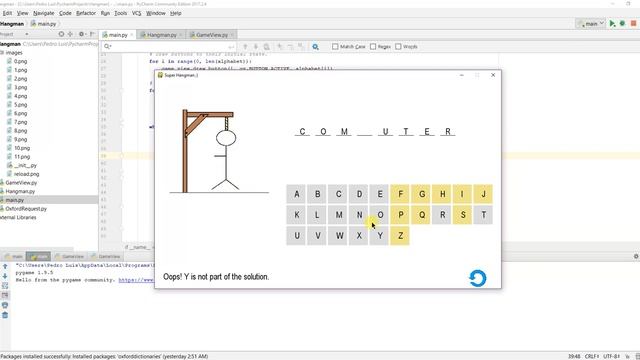Guess letter K in Hangman game
The image size is (640, 360).
pyautogui.click(x=297, y=215)
